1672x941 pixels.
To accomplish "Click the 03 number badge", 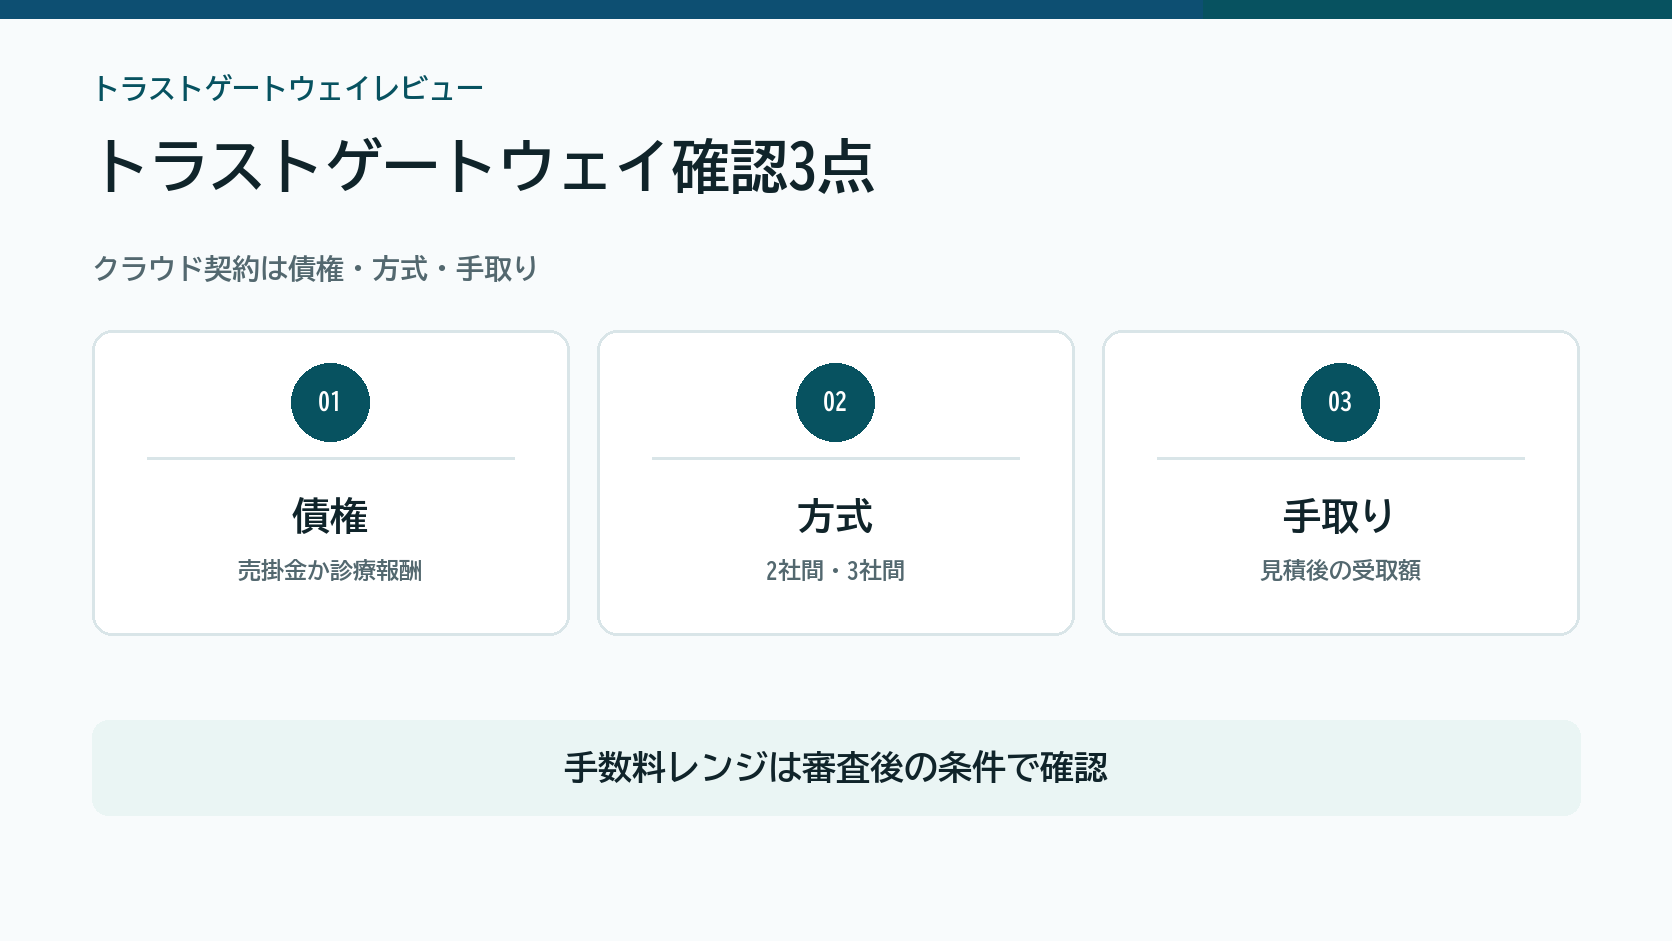I will click(x=1340, y=402).
